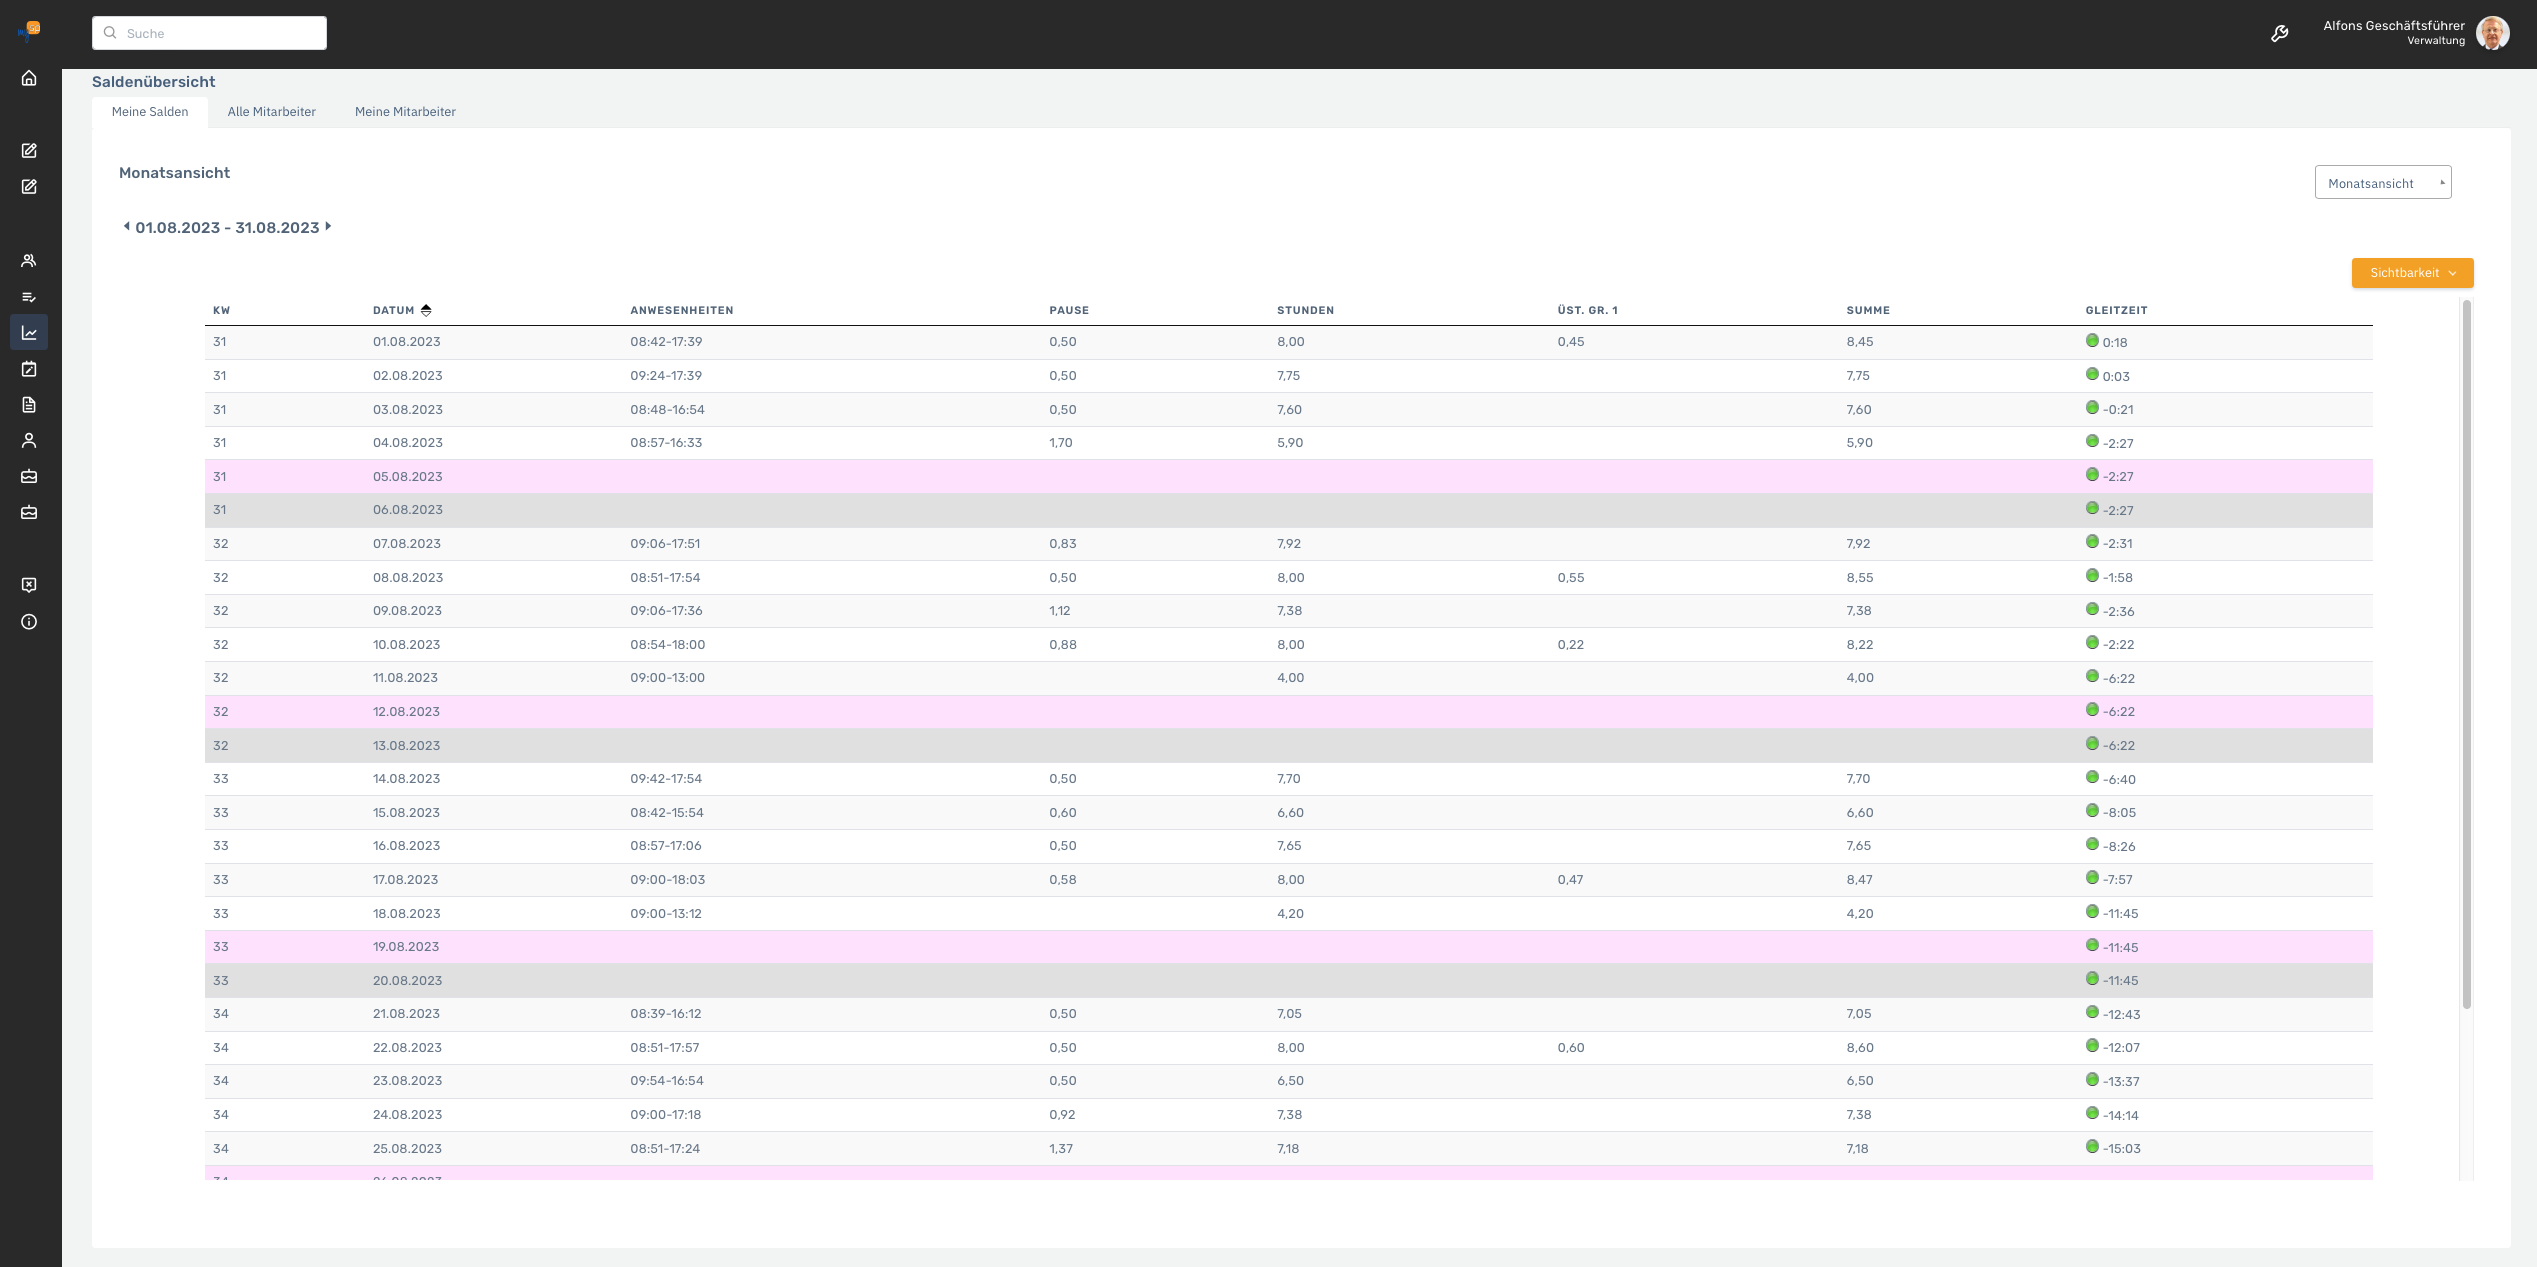2537x1267 pixels.
Task: Click the wrench settings icon
Action: click(x=2280, y=34)
